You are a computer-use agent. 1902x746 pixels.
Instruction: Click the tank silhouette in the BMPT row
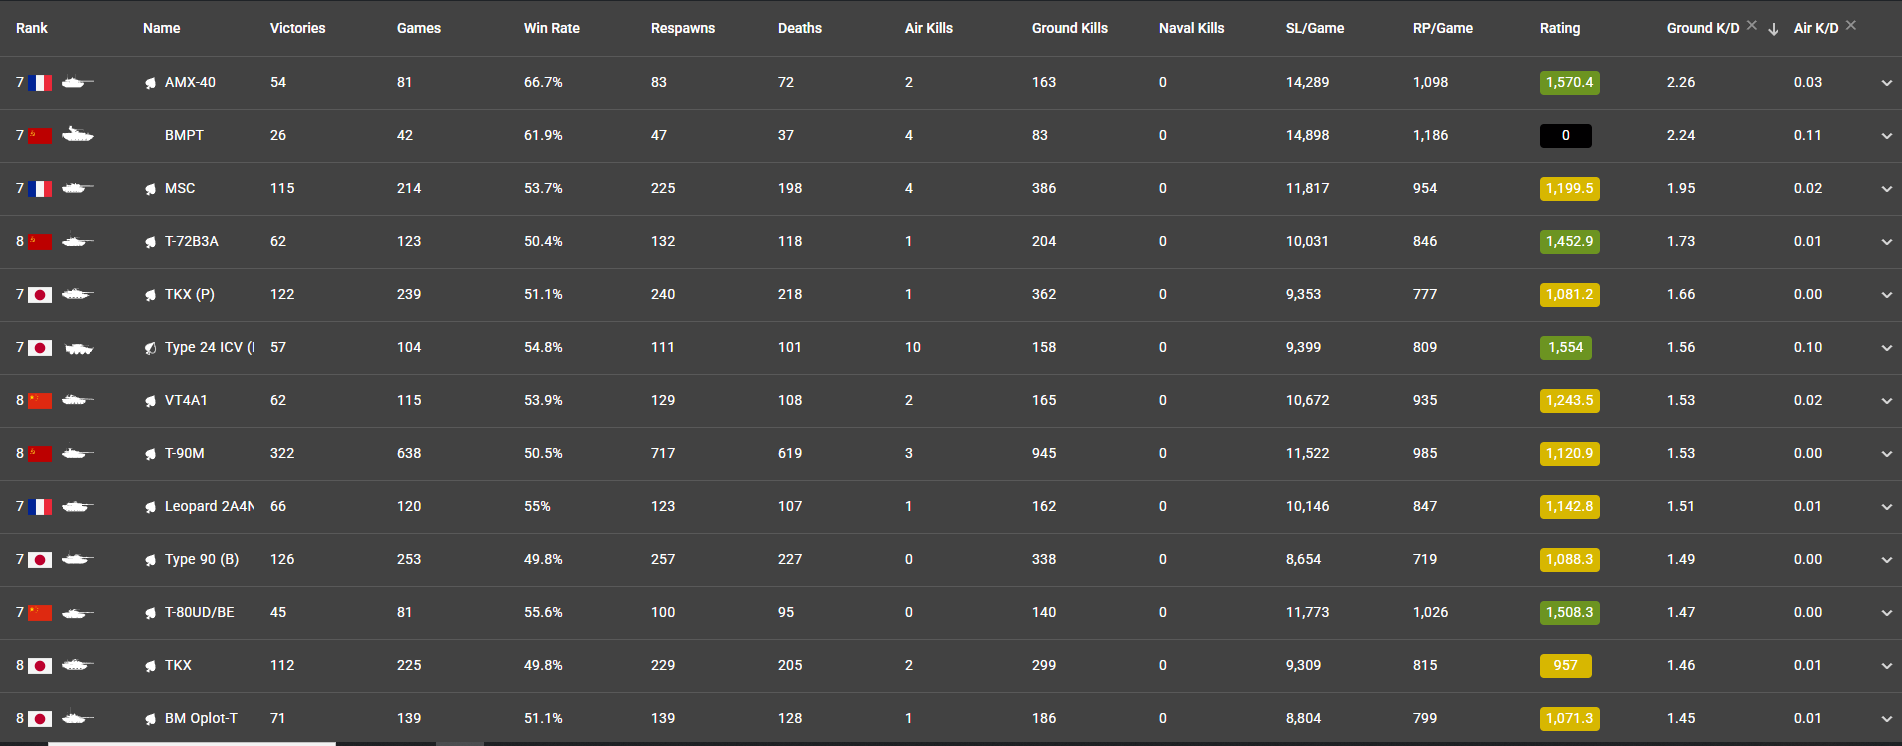77,135
